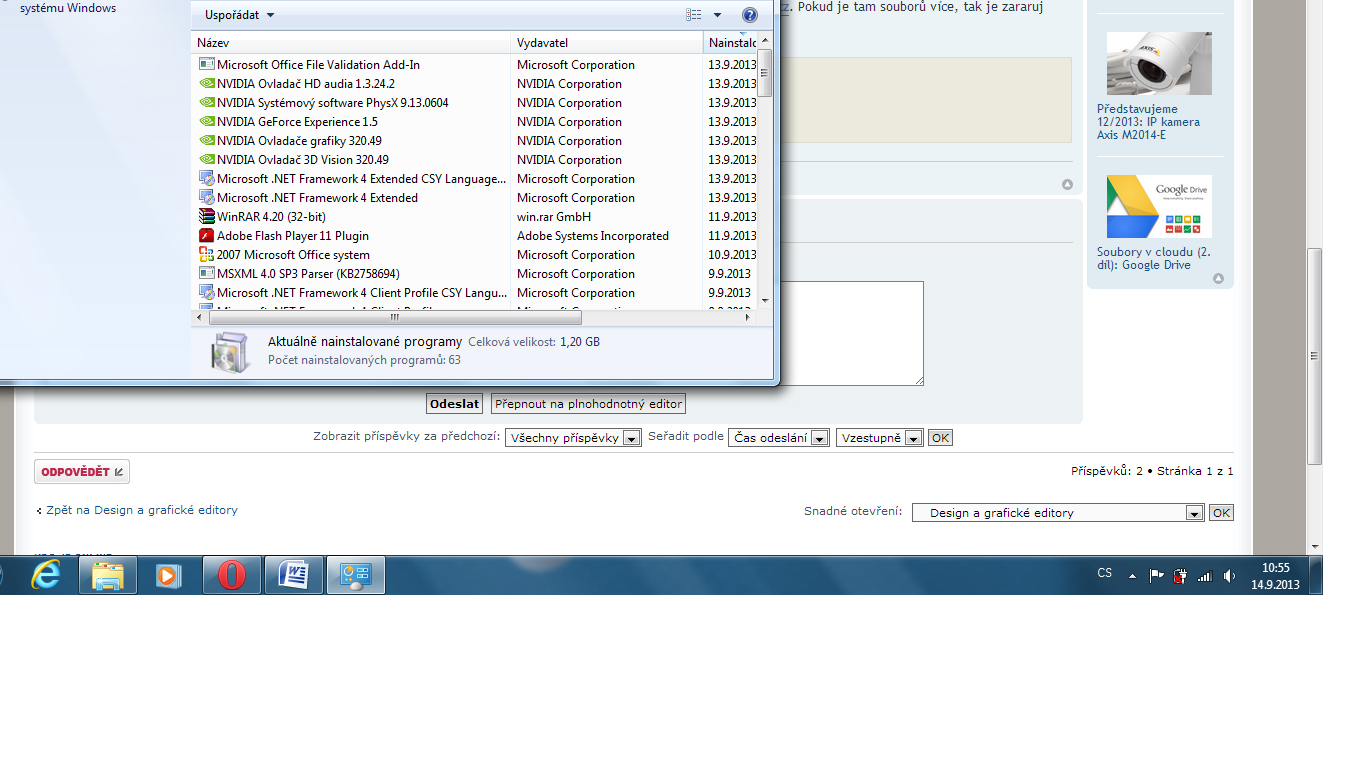Open IP kamera Axis M2014-E article link
This screenshot has width=1366, height=768.
[x=1148, y=122]
